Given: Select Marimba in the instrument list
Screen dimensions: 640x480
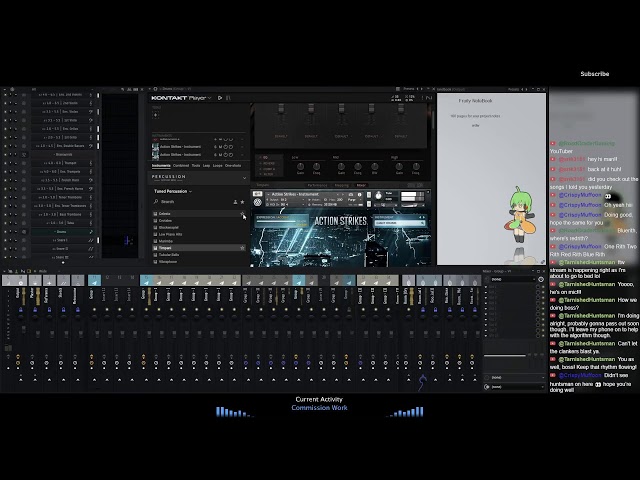Looking at the screenshot, I should [x=198, y=241].
